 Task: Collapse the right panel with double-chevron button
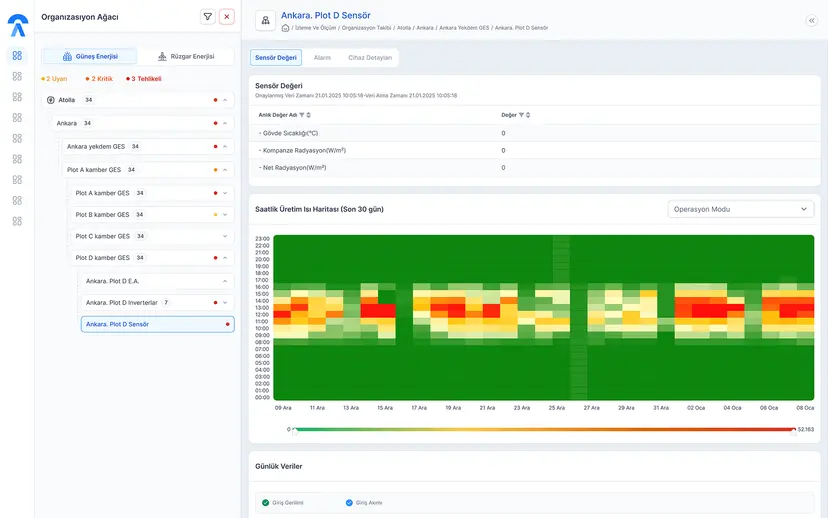[x=812, y=21]
